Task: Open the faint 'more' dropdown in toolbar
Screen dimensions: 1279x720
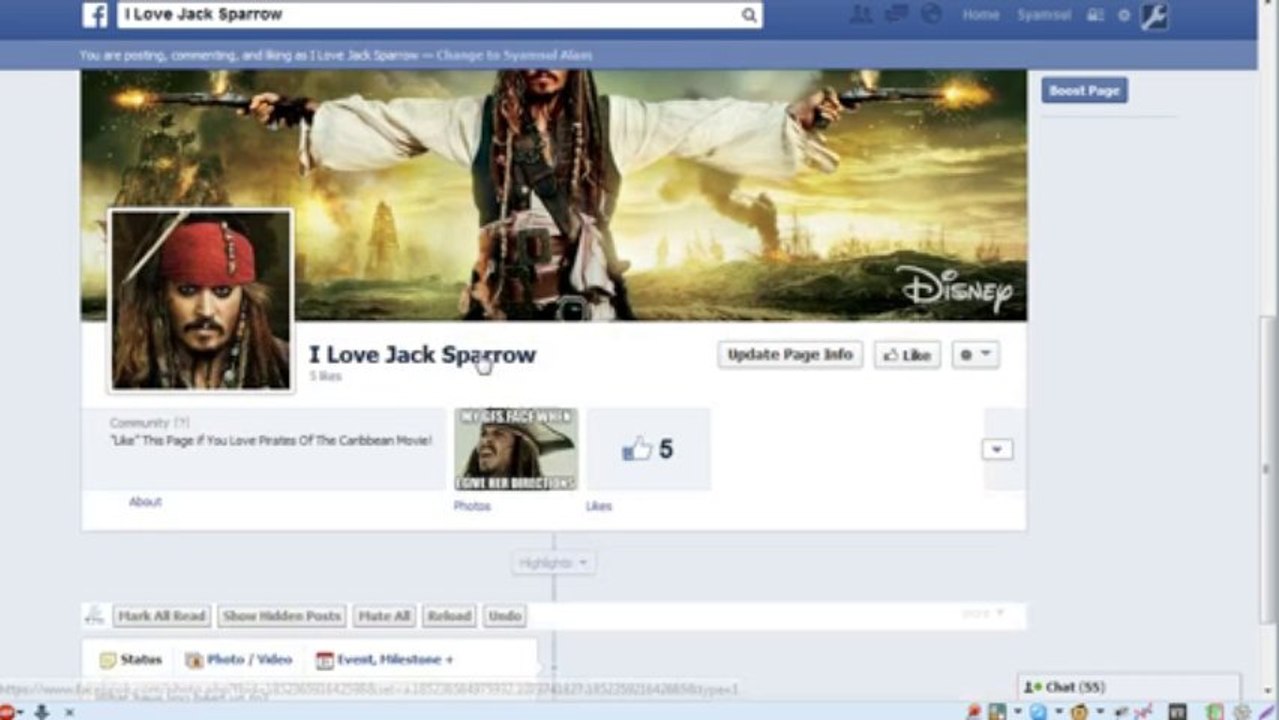Action: pos(983,613)
